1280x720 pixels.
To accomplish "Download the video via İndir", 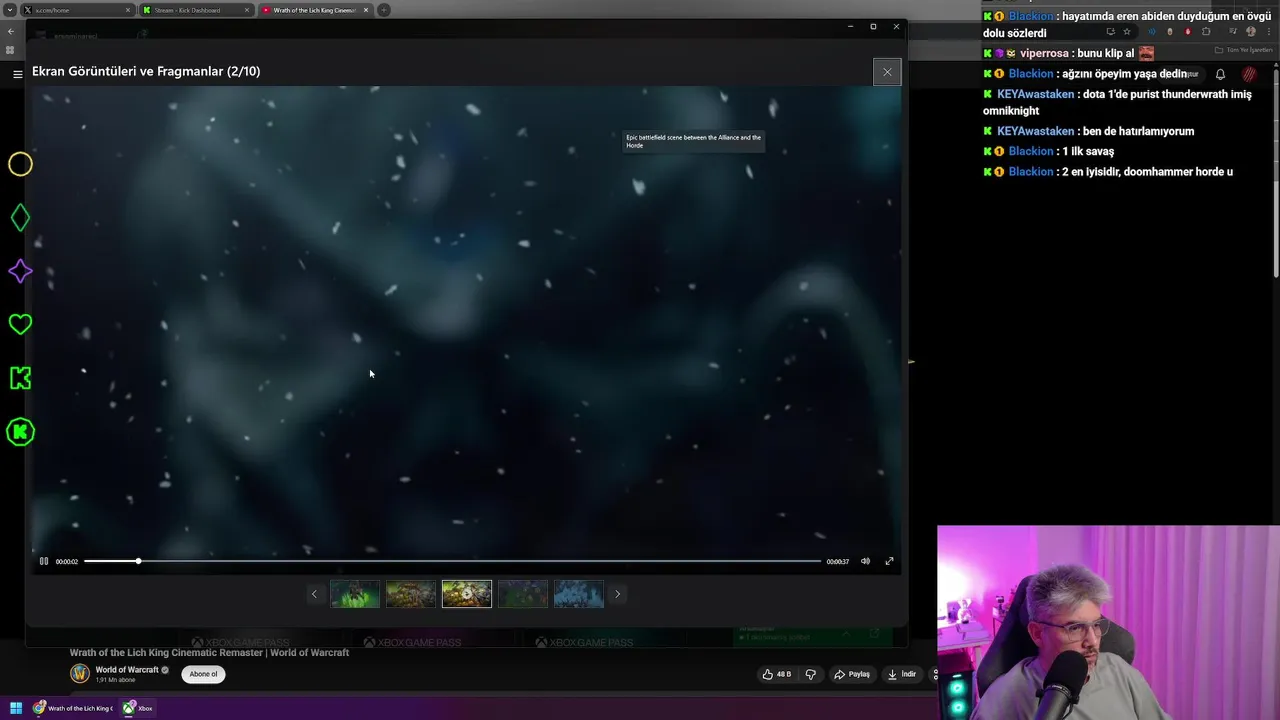I will (x=902, y=674).
